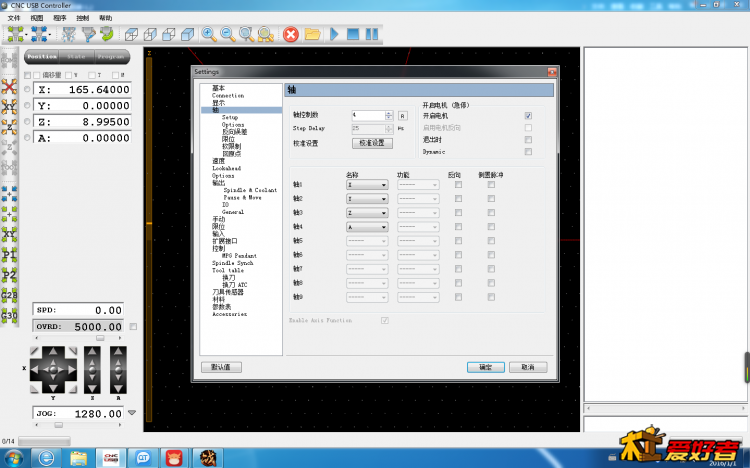This screenshot has width=750, height=468.
Task: Click the green P1 position sidebar icon
Action: 9,254
